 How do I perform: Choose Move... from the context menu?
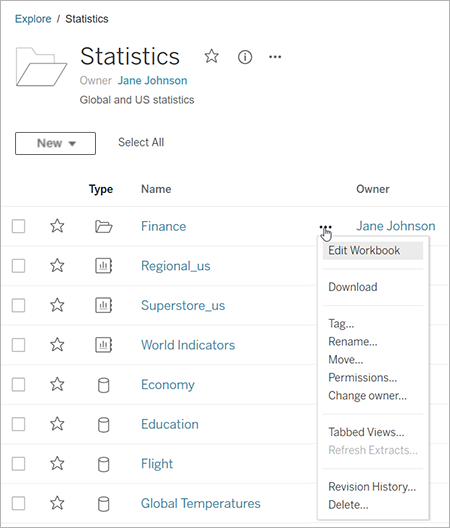(346, 360)
